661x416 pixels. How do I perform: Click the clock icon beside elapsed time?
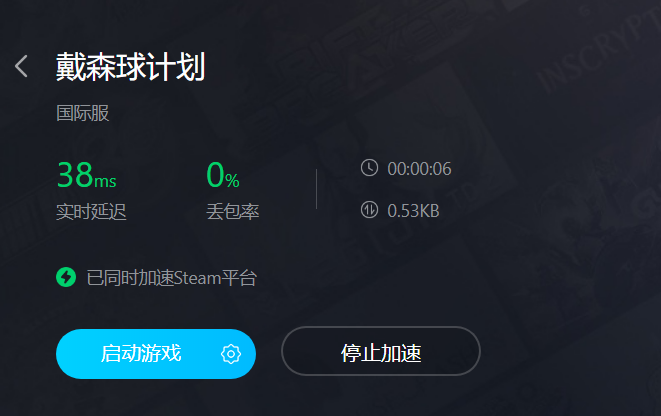[x=369, y=168]
